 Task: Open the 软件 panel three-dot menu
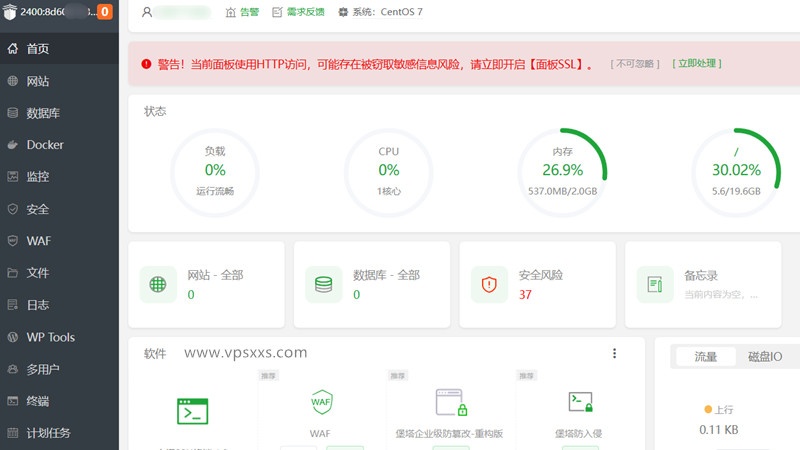[614, 353]
